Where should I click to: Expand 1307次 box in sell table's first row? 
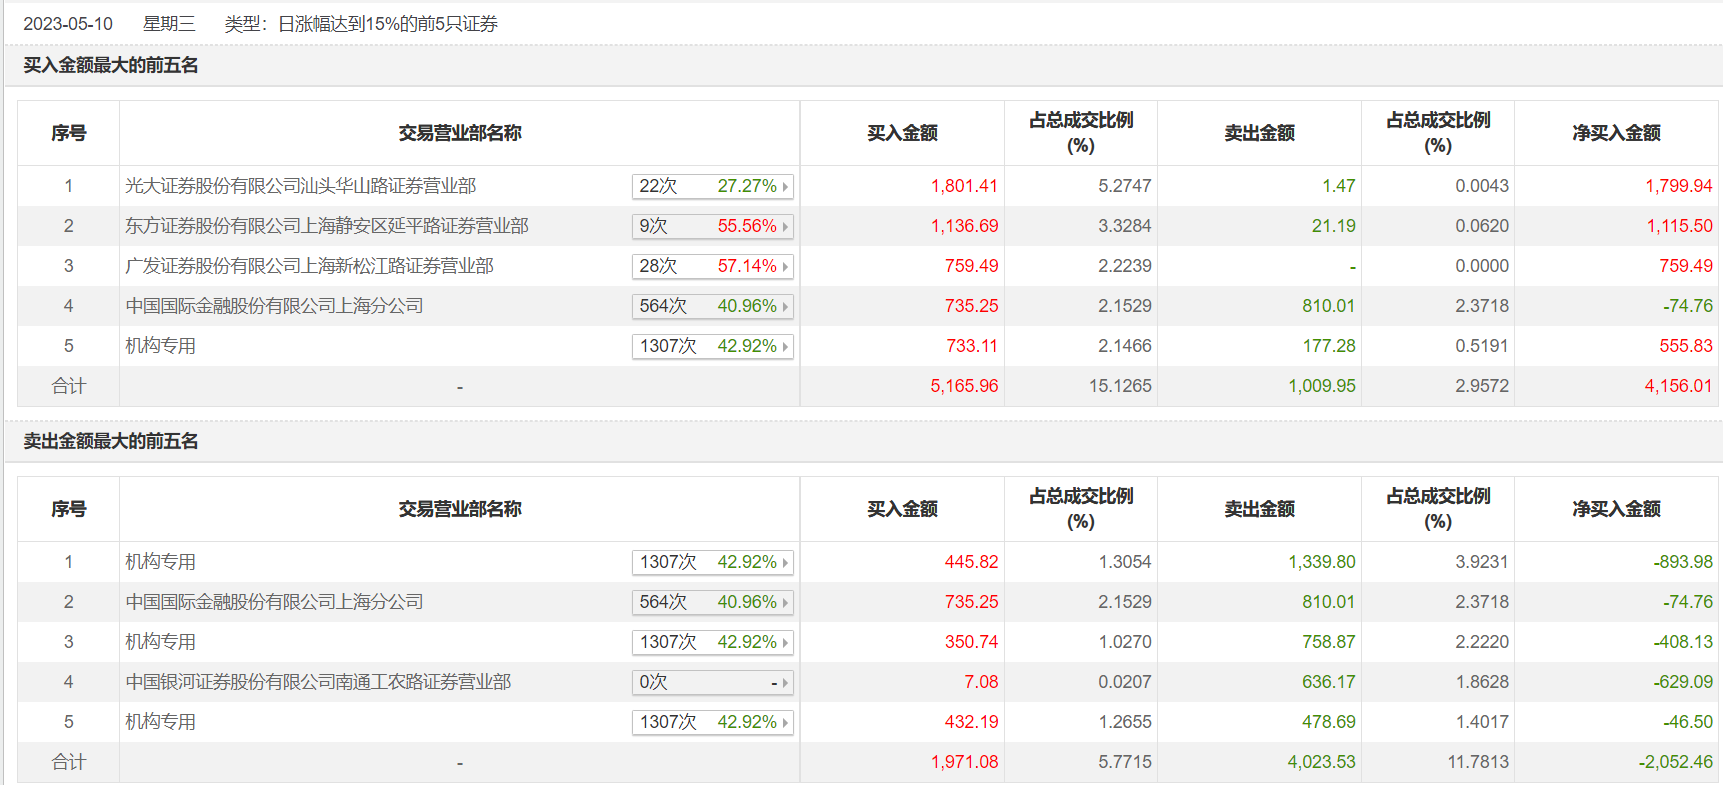tap(785, 563)
